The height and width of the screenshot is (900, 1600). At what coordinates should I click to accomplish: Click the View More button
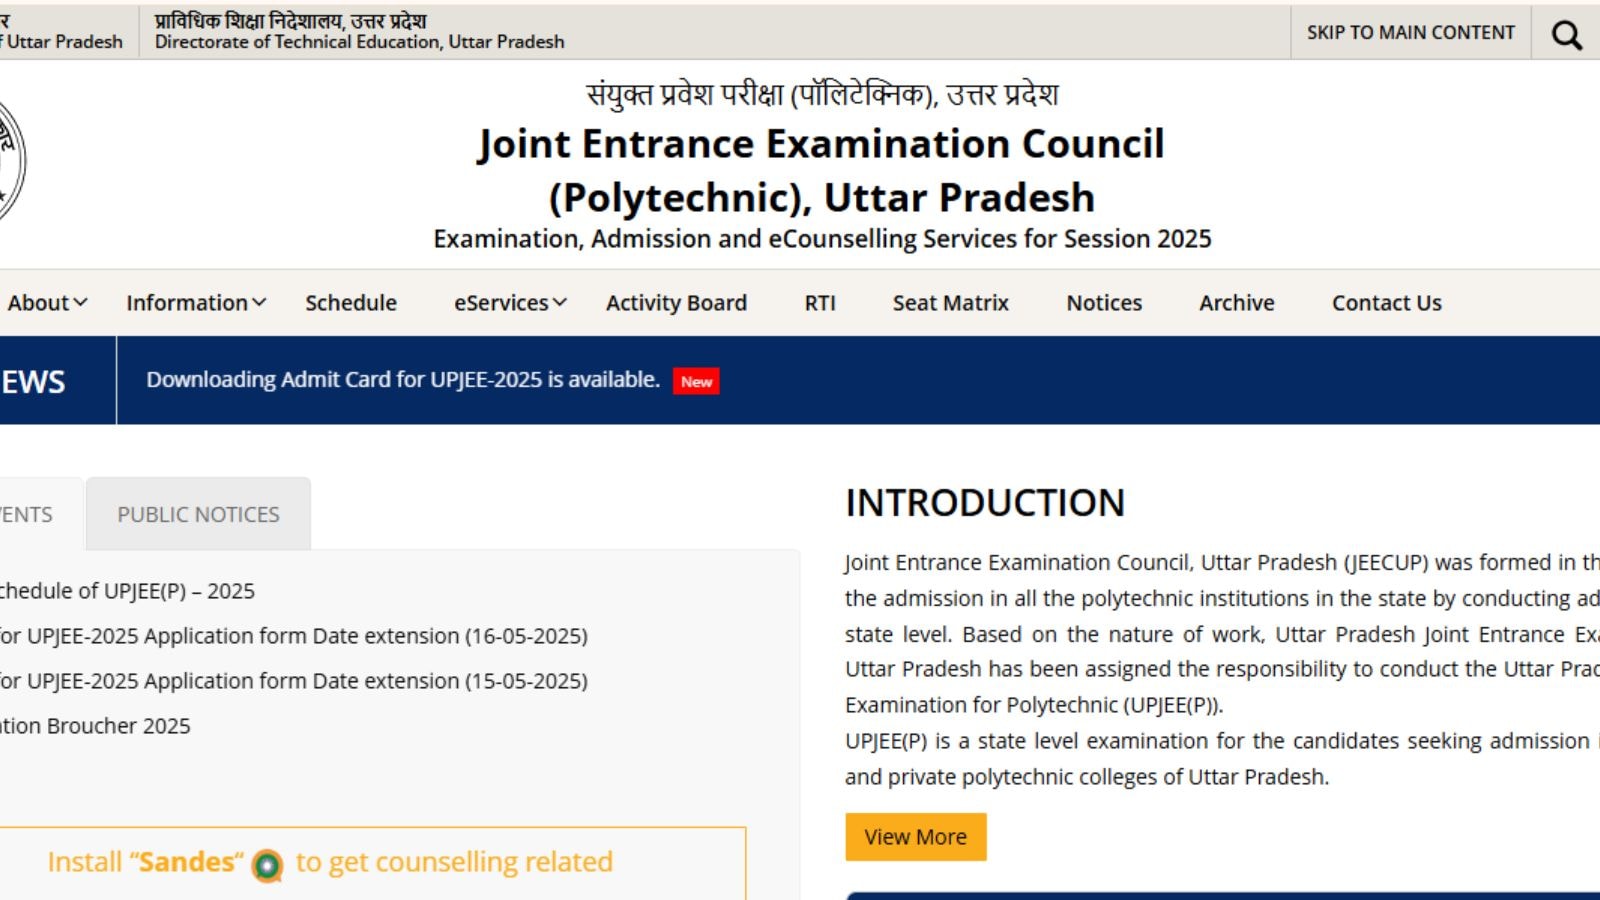[916, 837]
